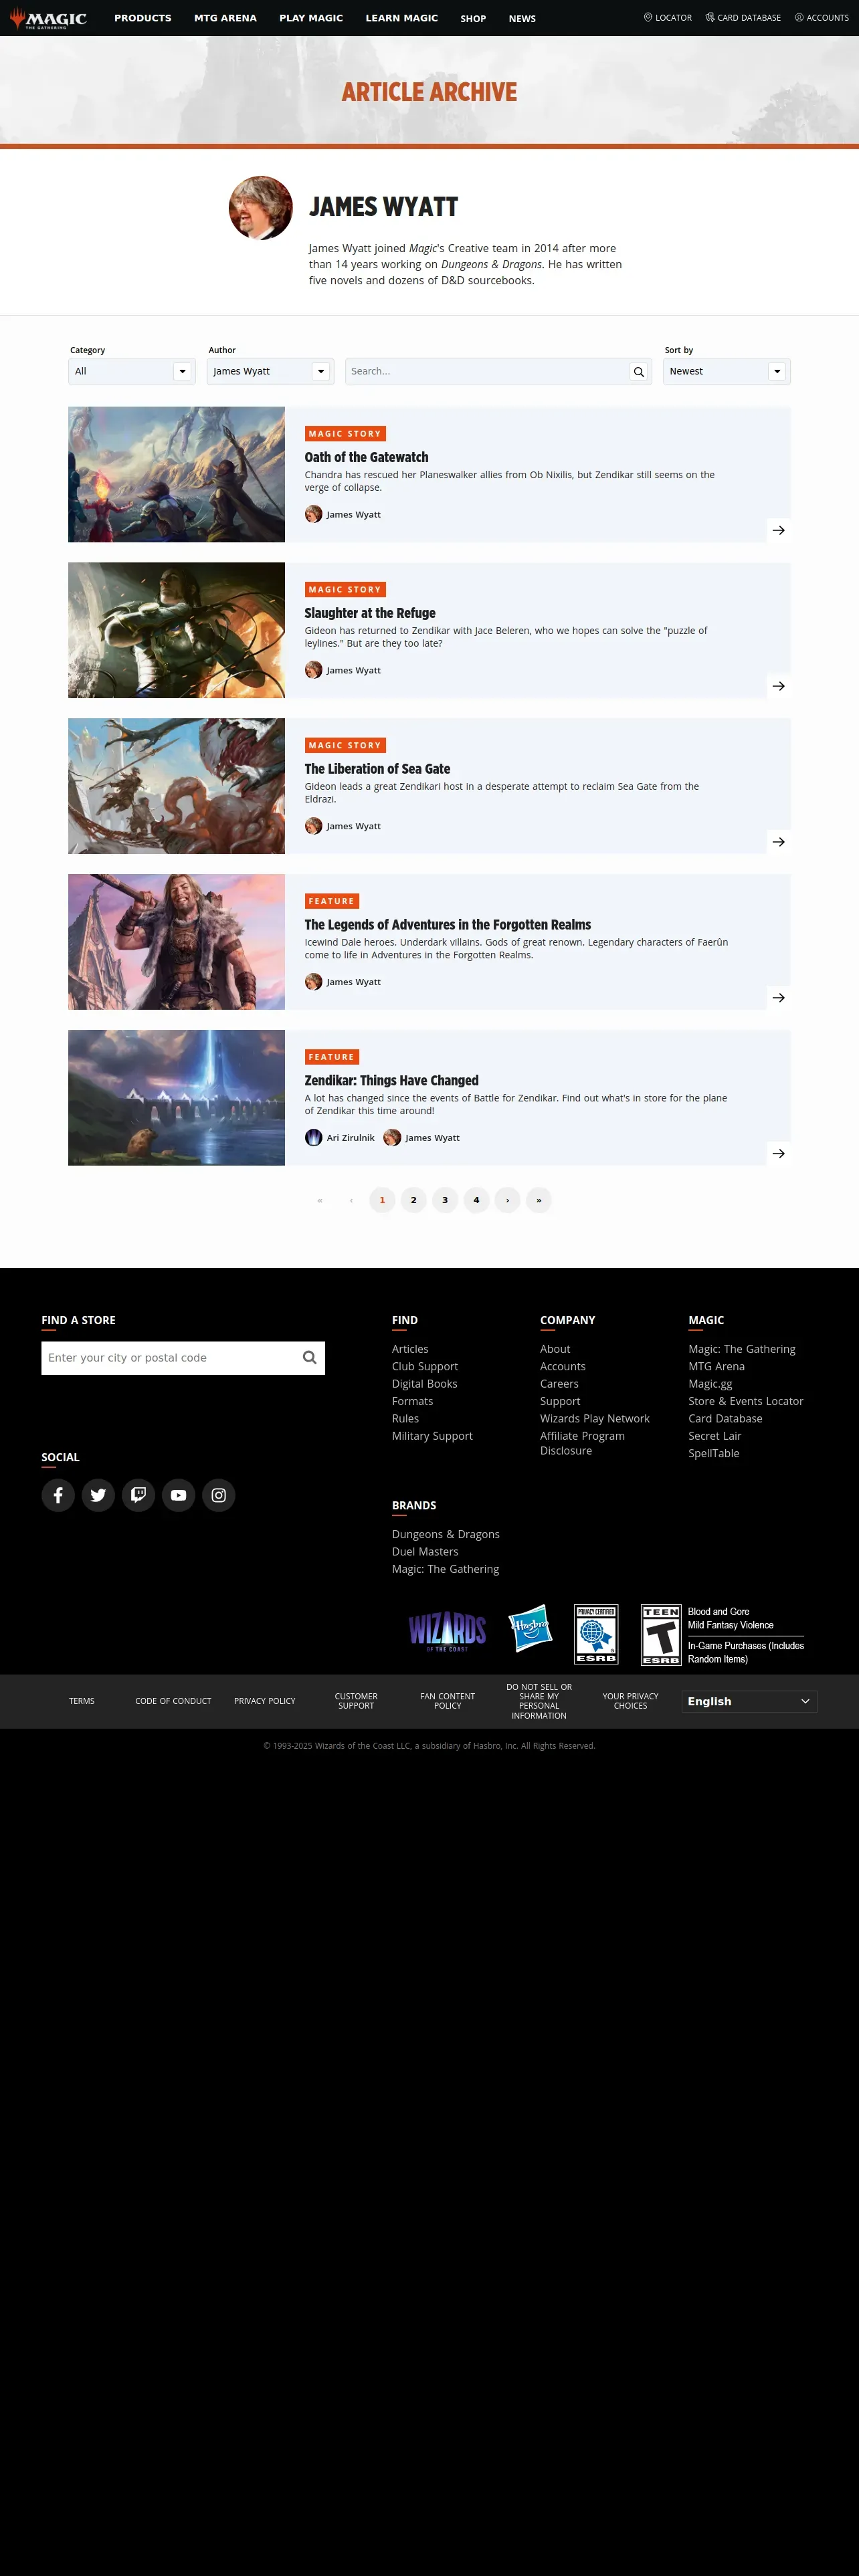
Task: Open the footer Articles link
Action: [410, 1349]
